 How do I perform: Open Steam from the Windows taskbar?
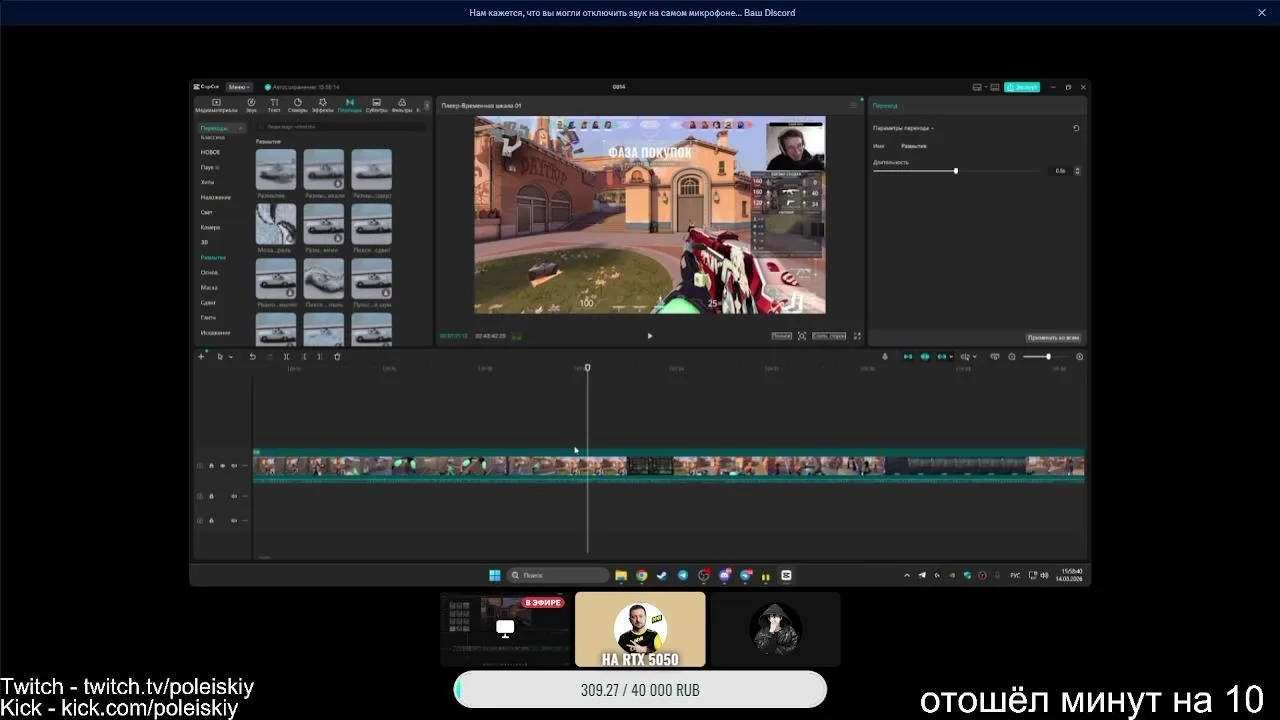[x=662, y=575]
